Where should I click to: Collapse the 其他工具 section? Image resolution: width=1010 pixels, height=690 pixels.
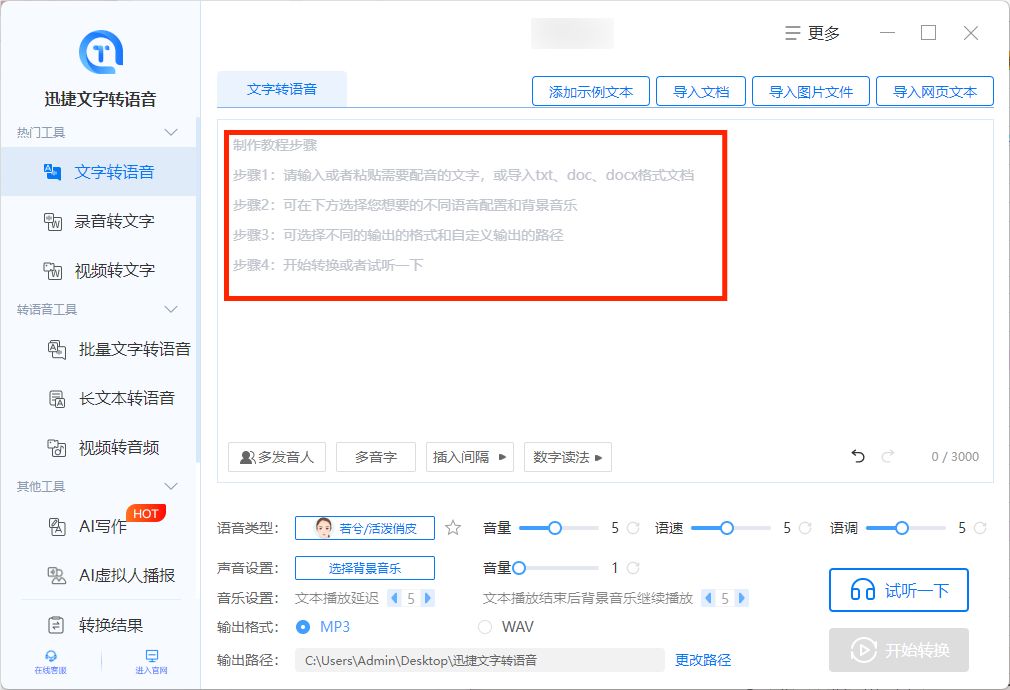point(171,486)
